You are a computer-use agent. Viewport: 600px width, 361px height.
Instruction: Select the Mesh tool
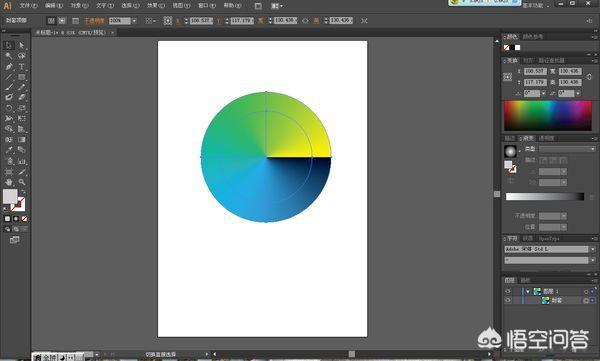coord(9,140)
